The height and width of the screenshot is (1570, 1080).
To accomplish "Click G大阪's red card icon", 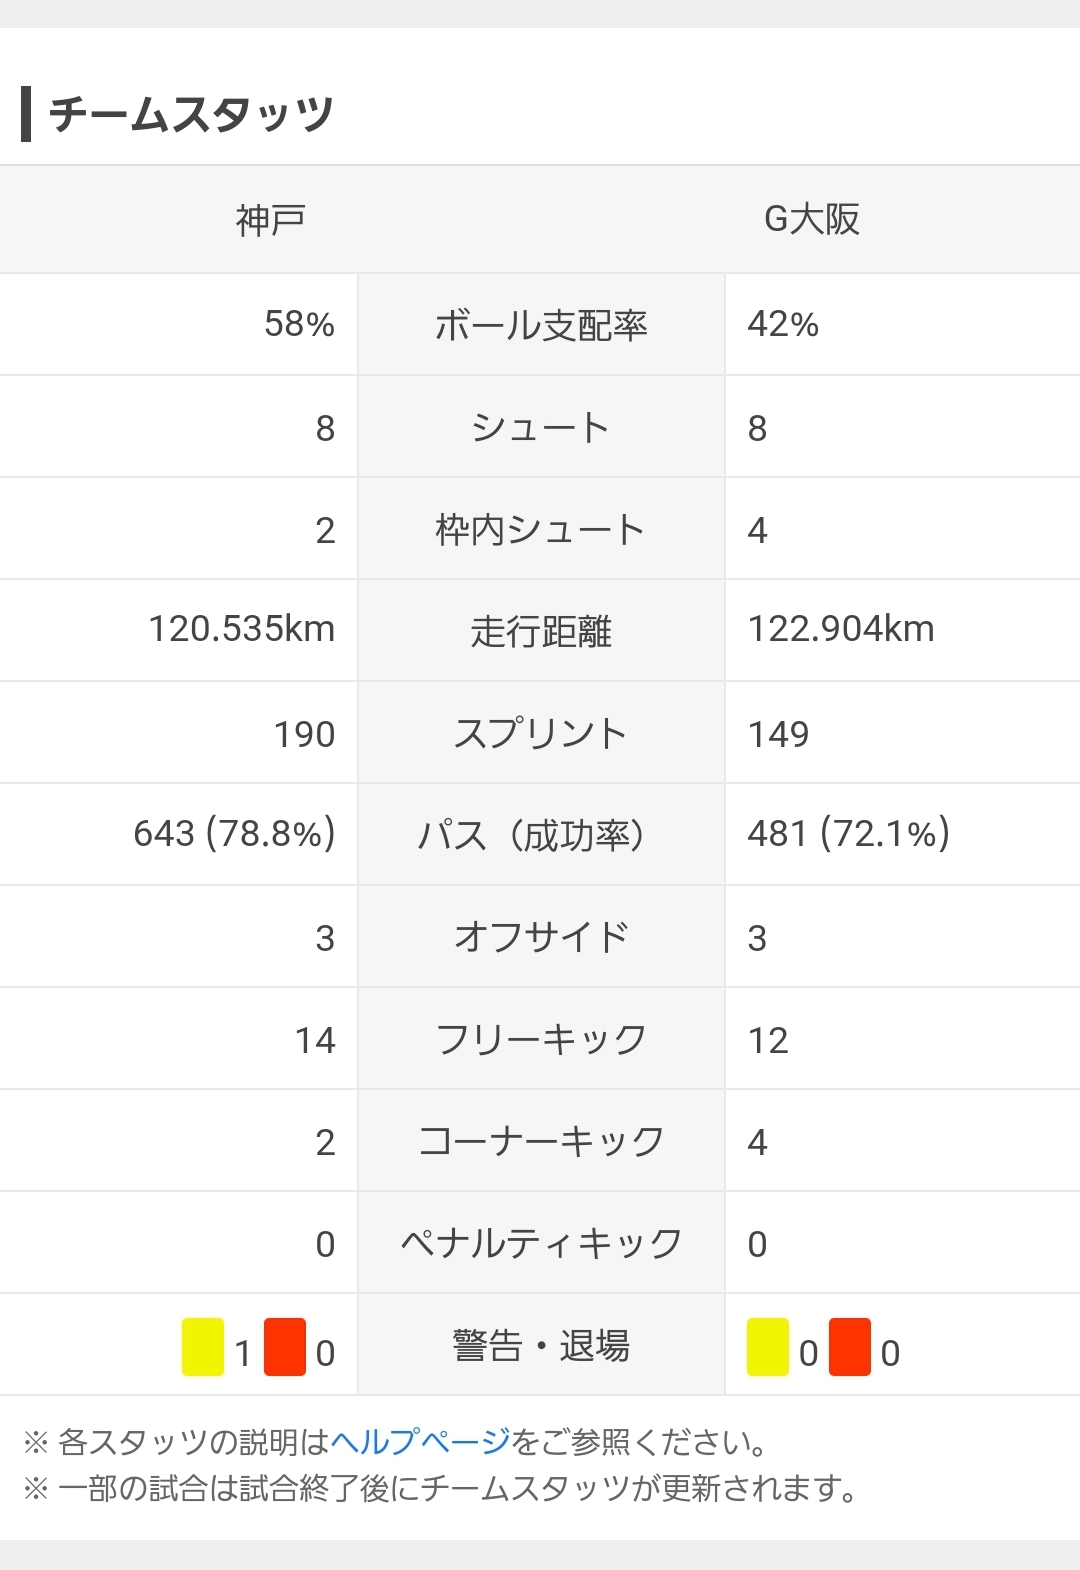I will point(850,1347).
